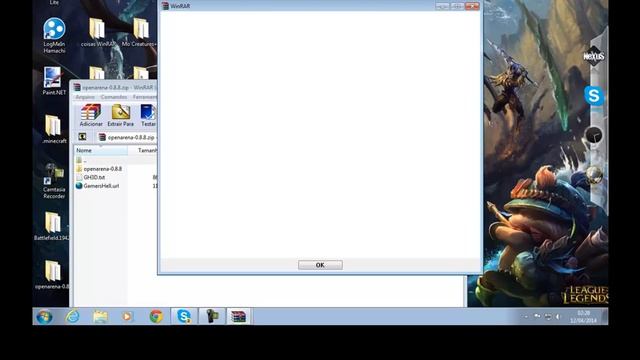This screenshot has height=360, width=640.
Task: Open the 'coisas WinRAR' desktop folder
Action: point(98,33)
